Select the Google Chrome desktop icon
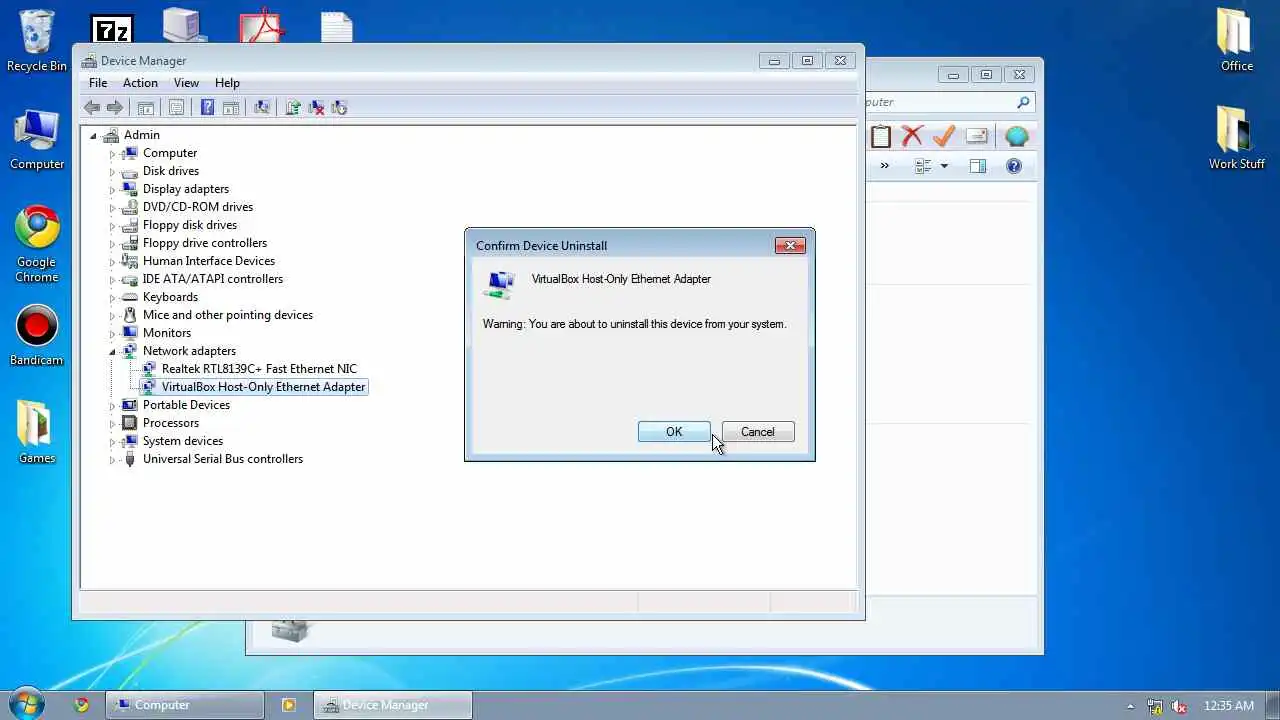 [37, 245]
